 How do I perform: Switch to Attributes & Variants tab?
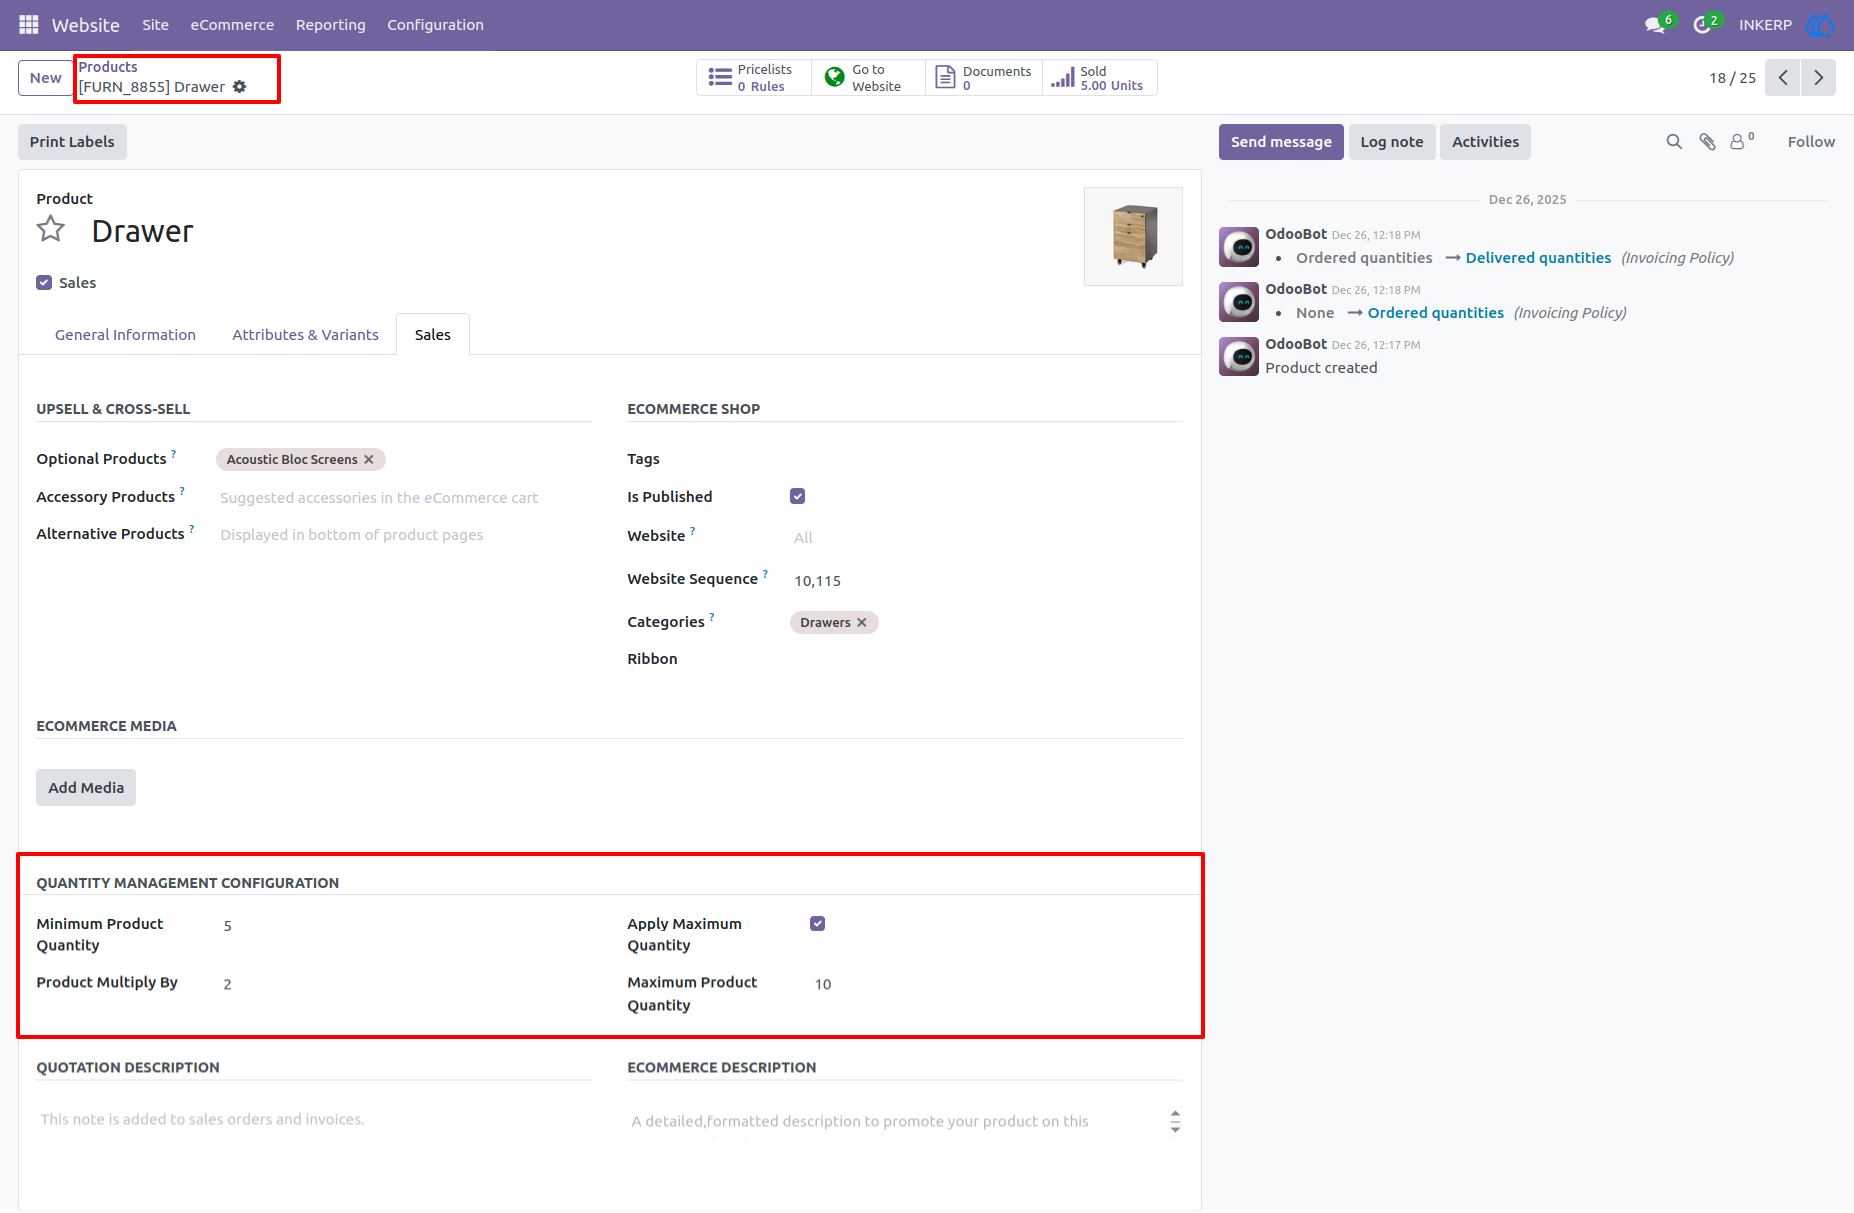click(305, 335)
